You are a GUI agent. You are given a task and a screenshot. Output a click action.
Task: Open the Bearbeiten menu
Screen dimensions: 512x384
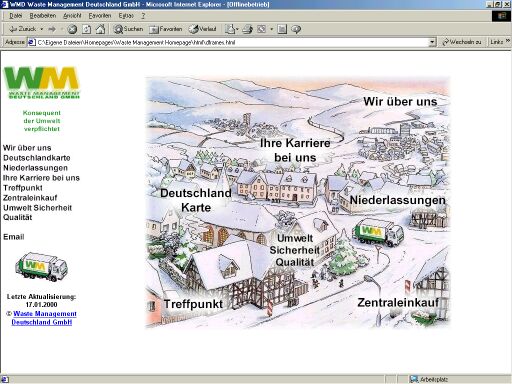(43, 16)
